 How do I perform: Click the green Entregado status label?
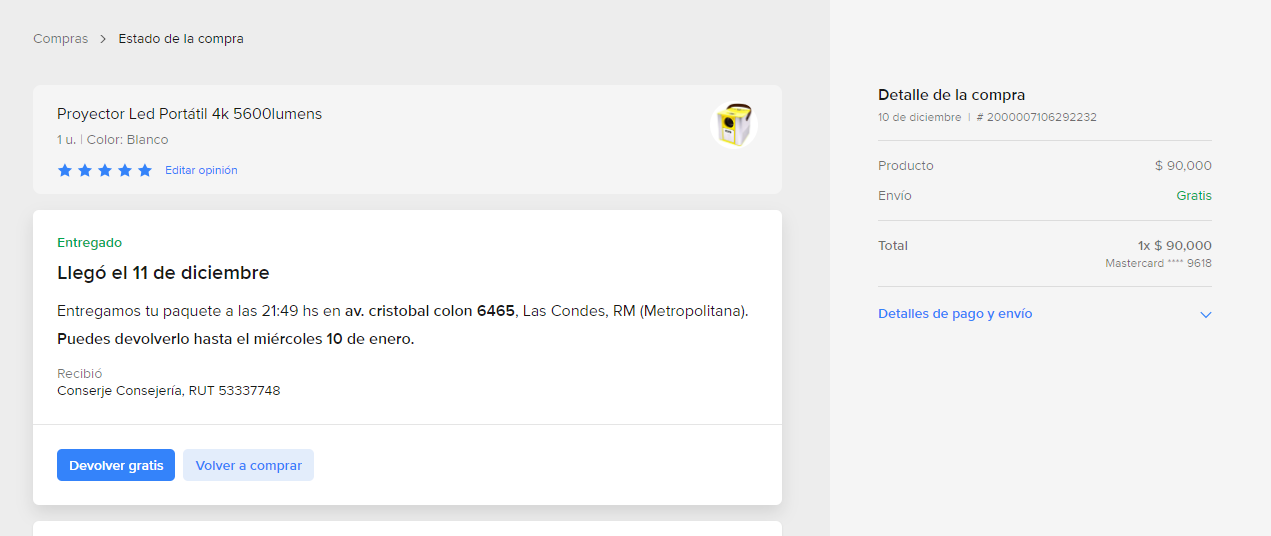[89, 242]
